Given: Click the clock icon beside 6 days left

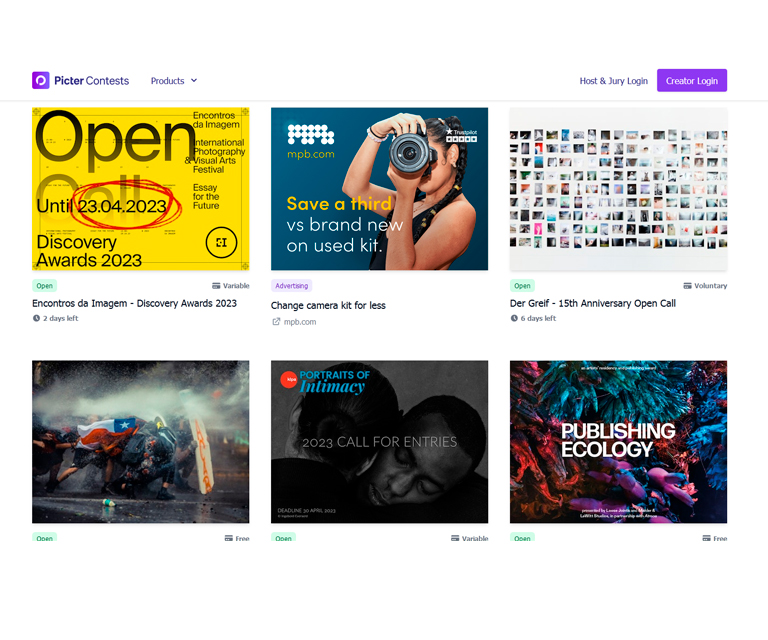Looking at the screenshot, I should click(x=514, y=319).
